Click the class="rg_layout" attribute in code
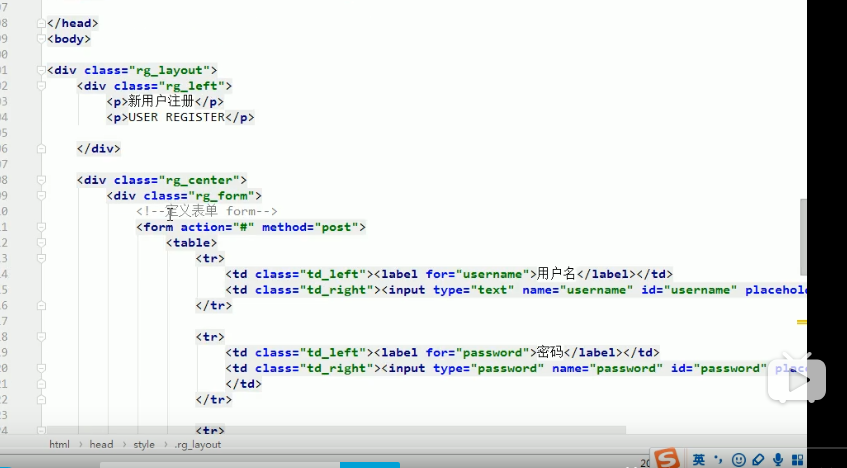 click(146, 70)
